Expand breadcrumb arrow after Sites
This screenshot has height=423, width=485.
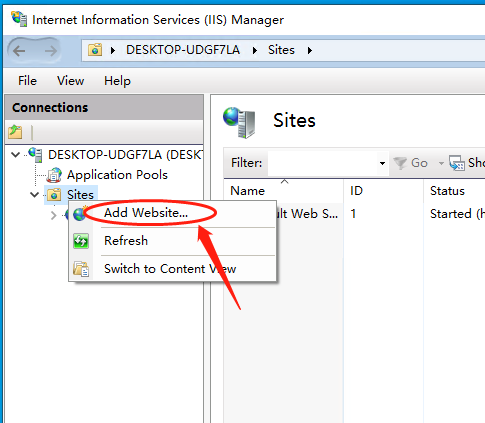click(x=310, y=51)
